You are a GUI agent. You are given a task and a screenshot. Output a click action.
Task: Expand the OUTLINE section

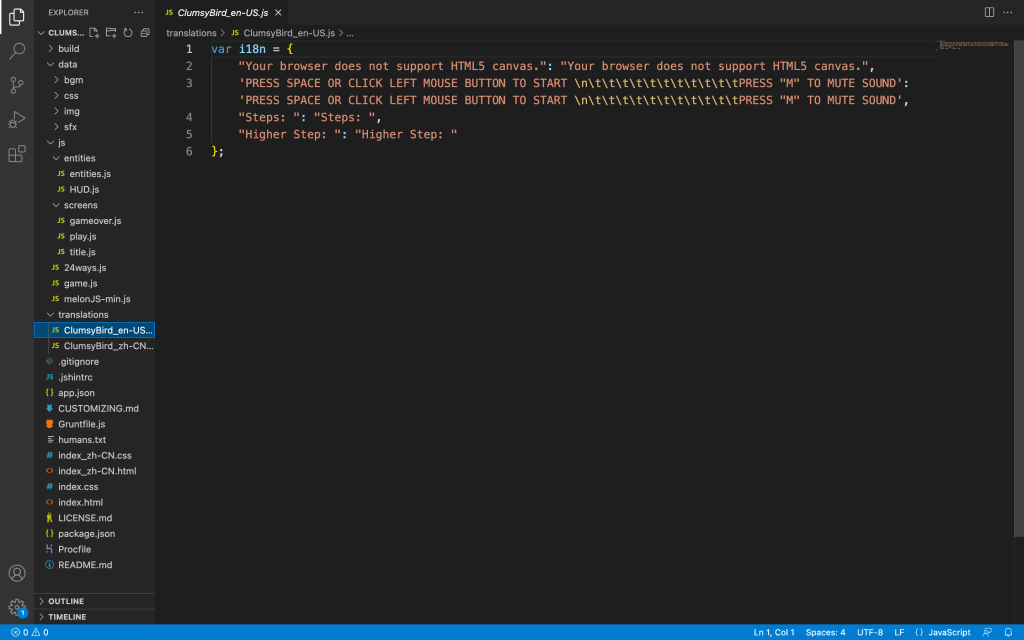coord(66,601)
